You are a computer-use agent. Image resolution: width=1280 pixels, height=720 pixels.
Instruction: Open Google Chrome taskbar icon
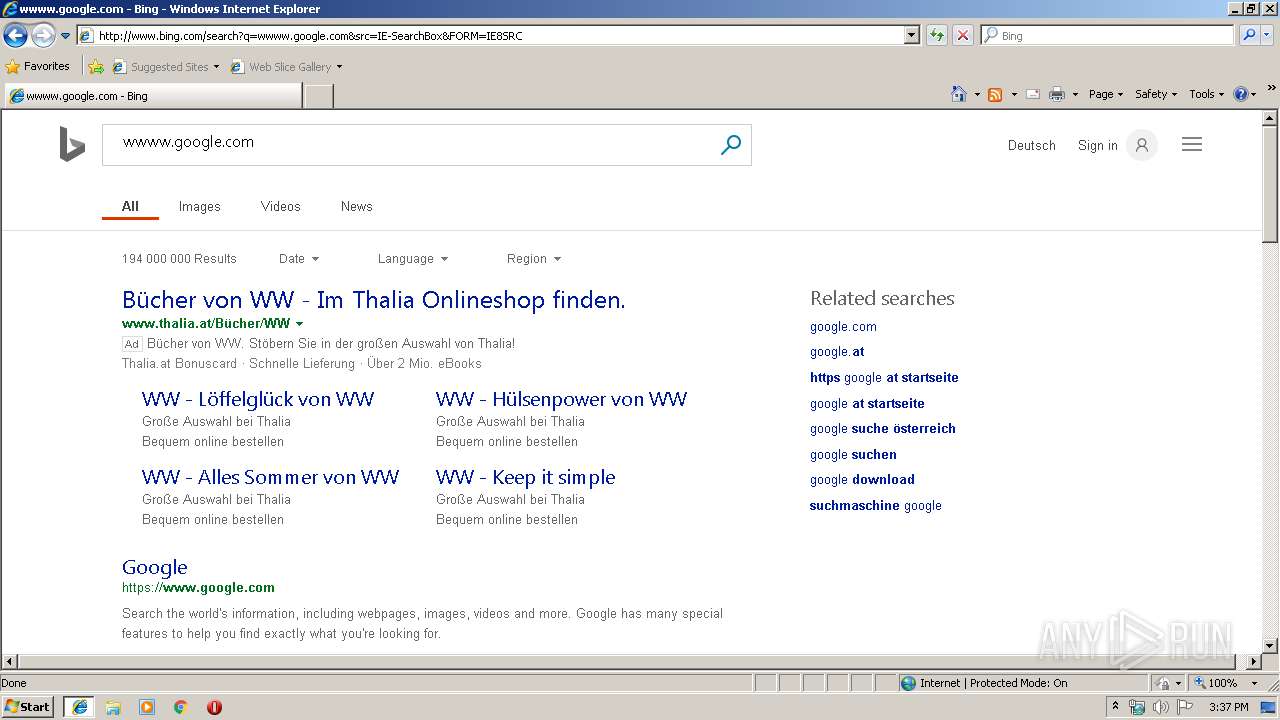tap(181, 707)
